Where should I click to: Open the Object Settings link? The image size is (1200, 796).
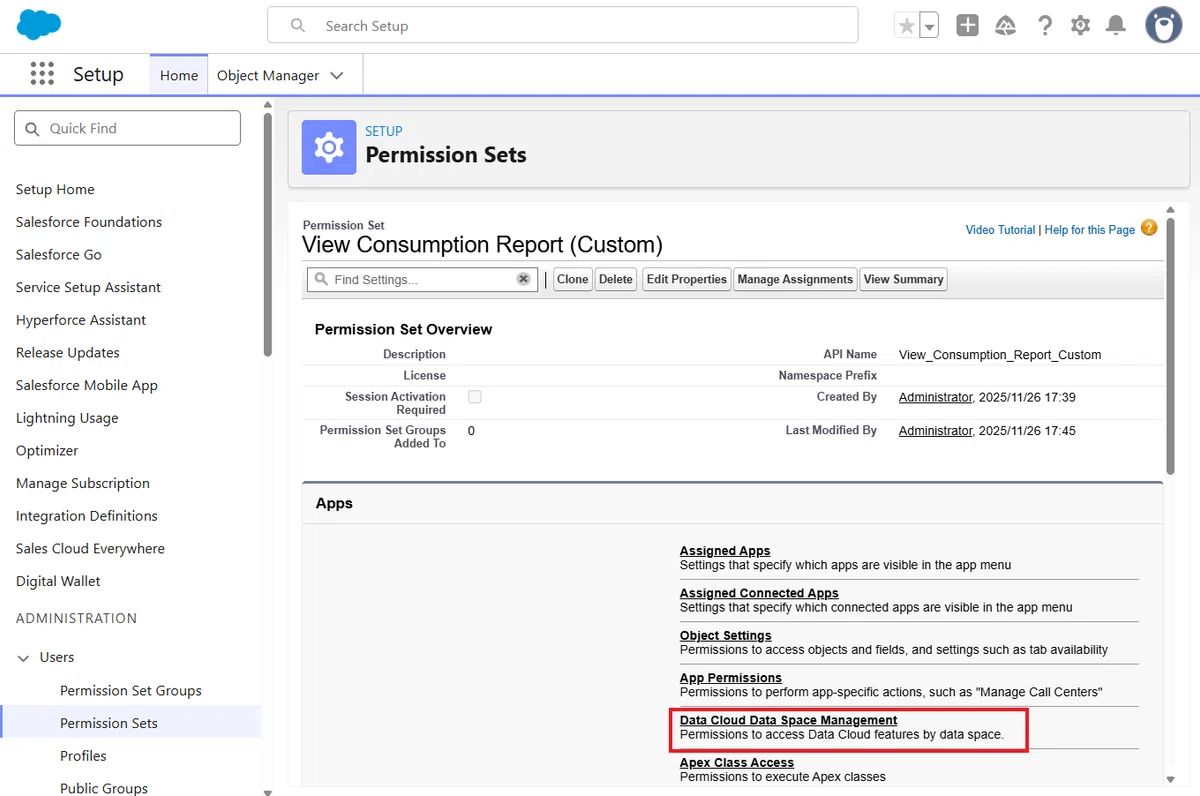coord(726,635)
